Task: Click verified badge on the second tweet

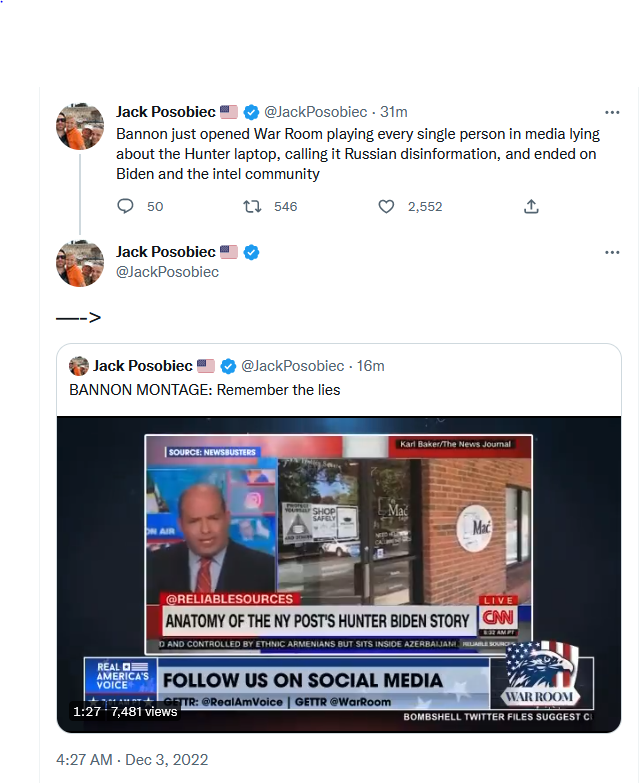Action: click(x=251, y=252)
